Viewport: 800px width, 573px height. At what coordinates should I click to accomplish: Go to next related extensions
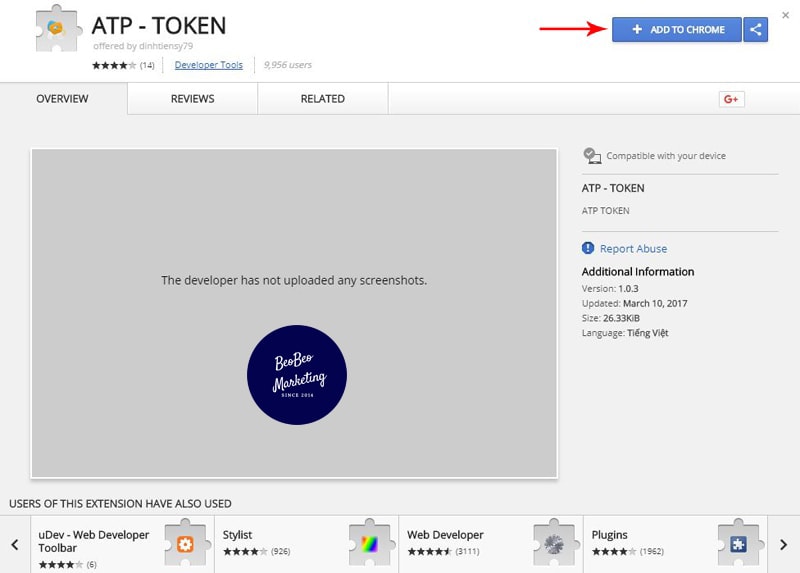[784, 544]
